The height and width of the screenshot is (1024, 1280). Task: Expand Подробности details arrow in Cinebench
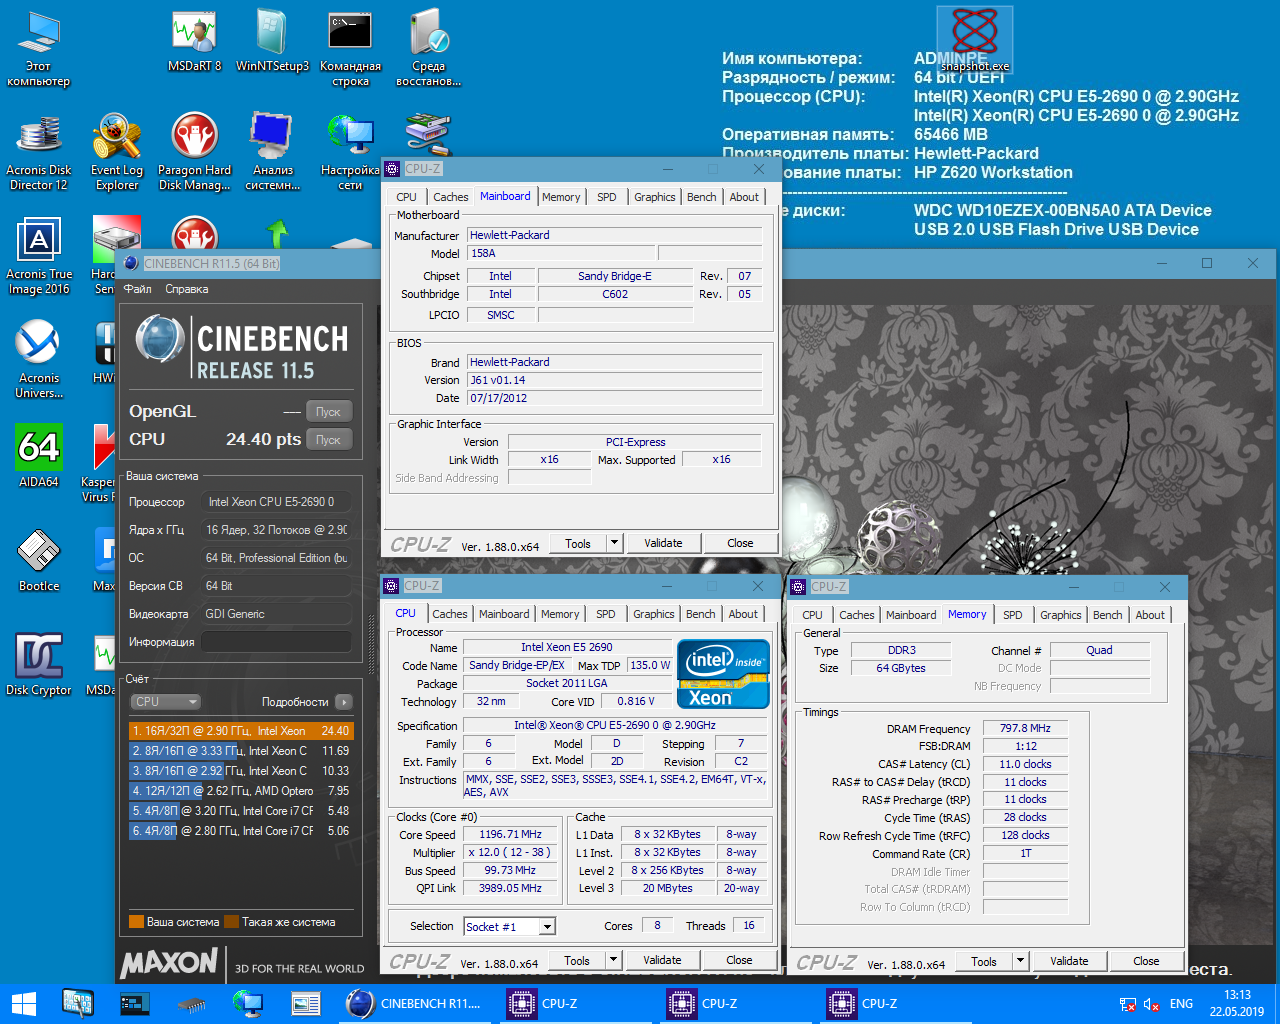344,702
